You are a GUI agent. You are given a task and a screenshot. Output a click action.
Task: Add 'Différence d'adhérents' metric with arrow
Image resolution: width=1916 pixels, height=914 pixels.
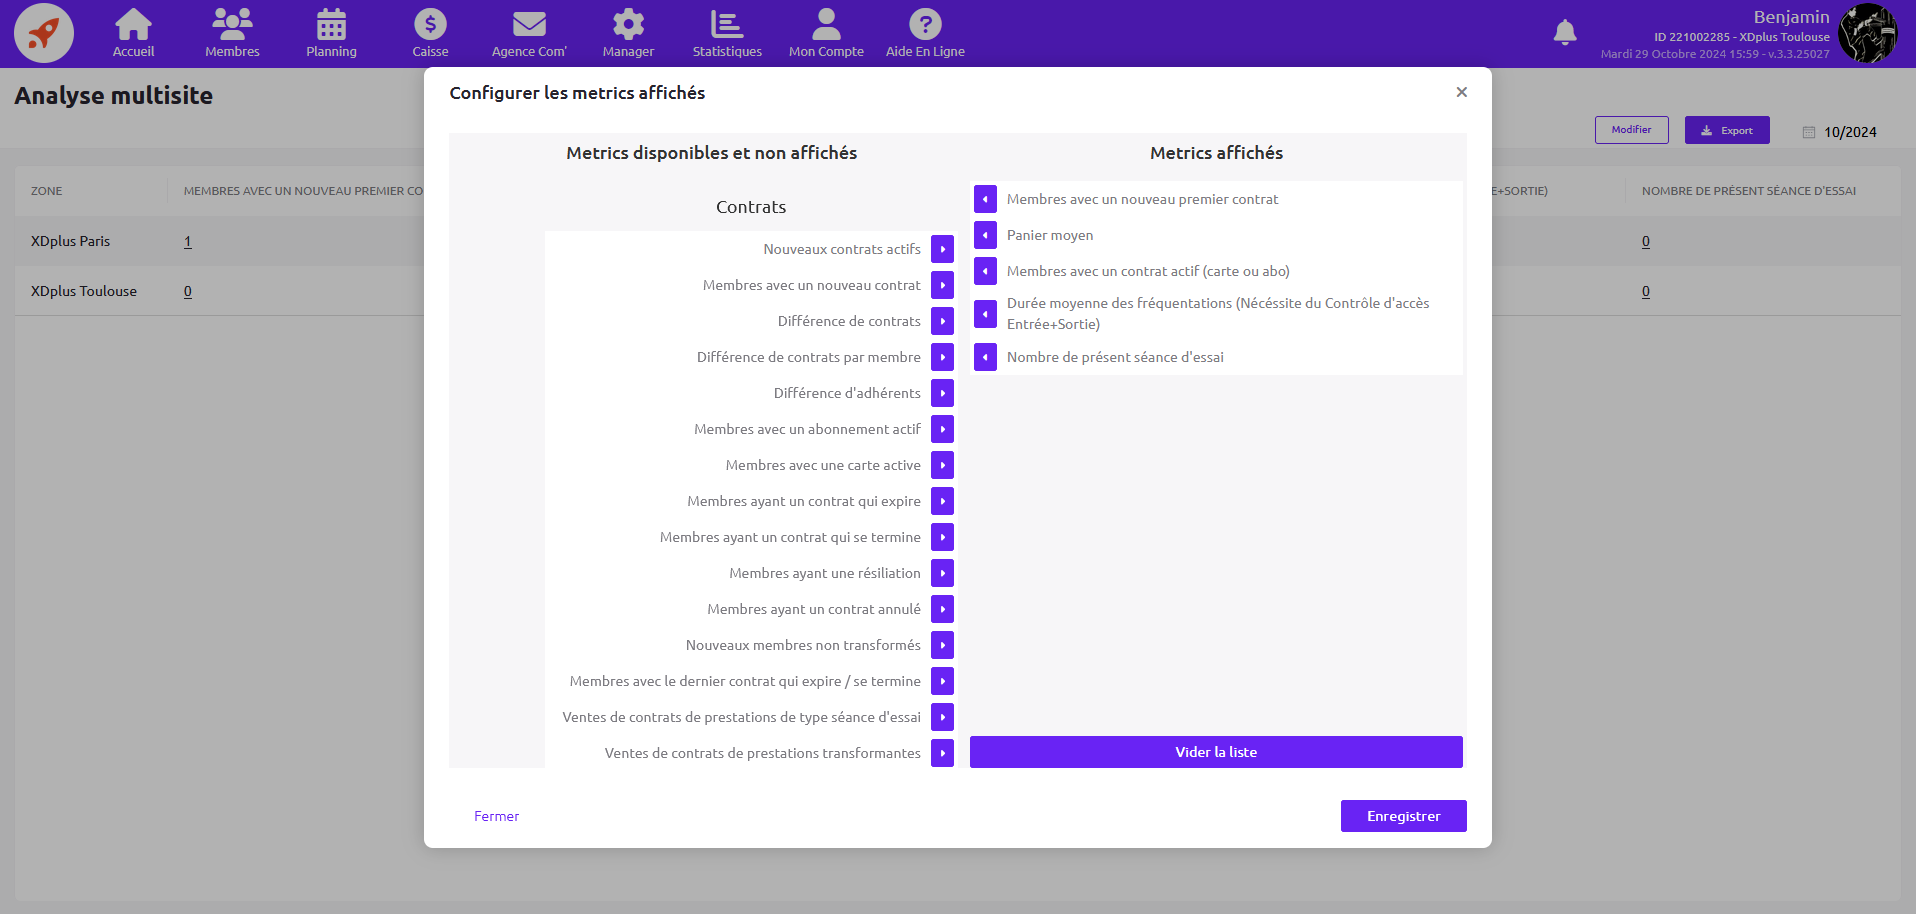click(942, 393)
